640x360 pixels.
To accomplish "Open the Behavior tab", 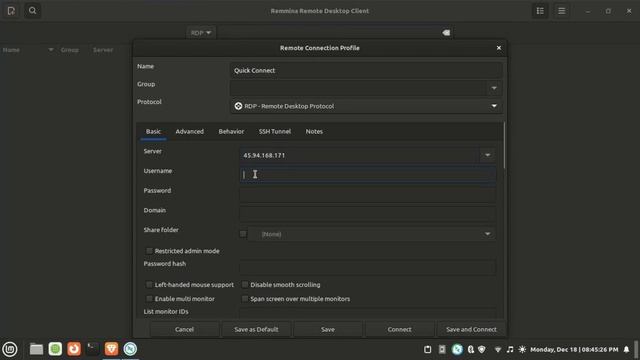I will coord(231,131).
